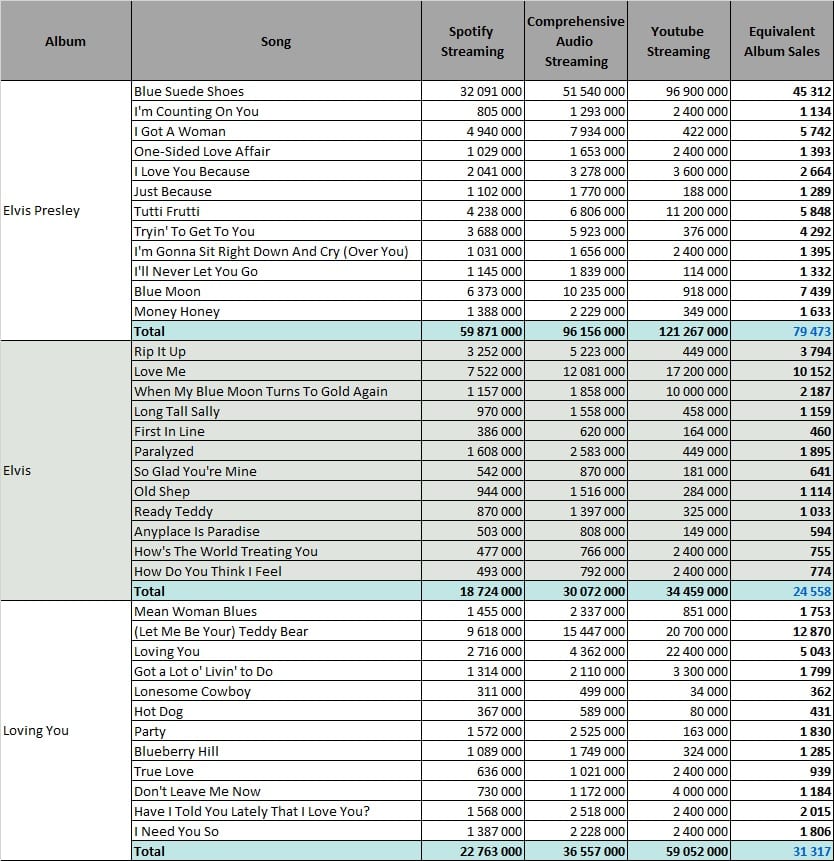
Task: Click Tutti Frutti 11 200 000 value
Action: [679, 211]
